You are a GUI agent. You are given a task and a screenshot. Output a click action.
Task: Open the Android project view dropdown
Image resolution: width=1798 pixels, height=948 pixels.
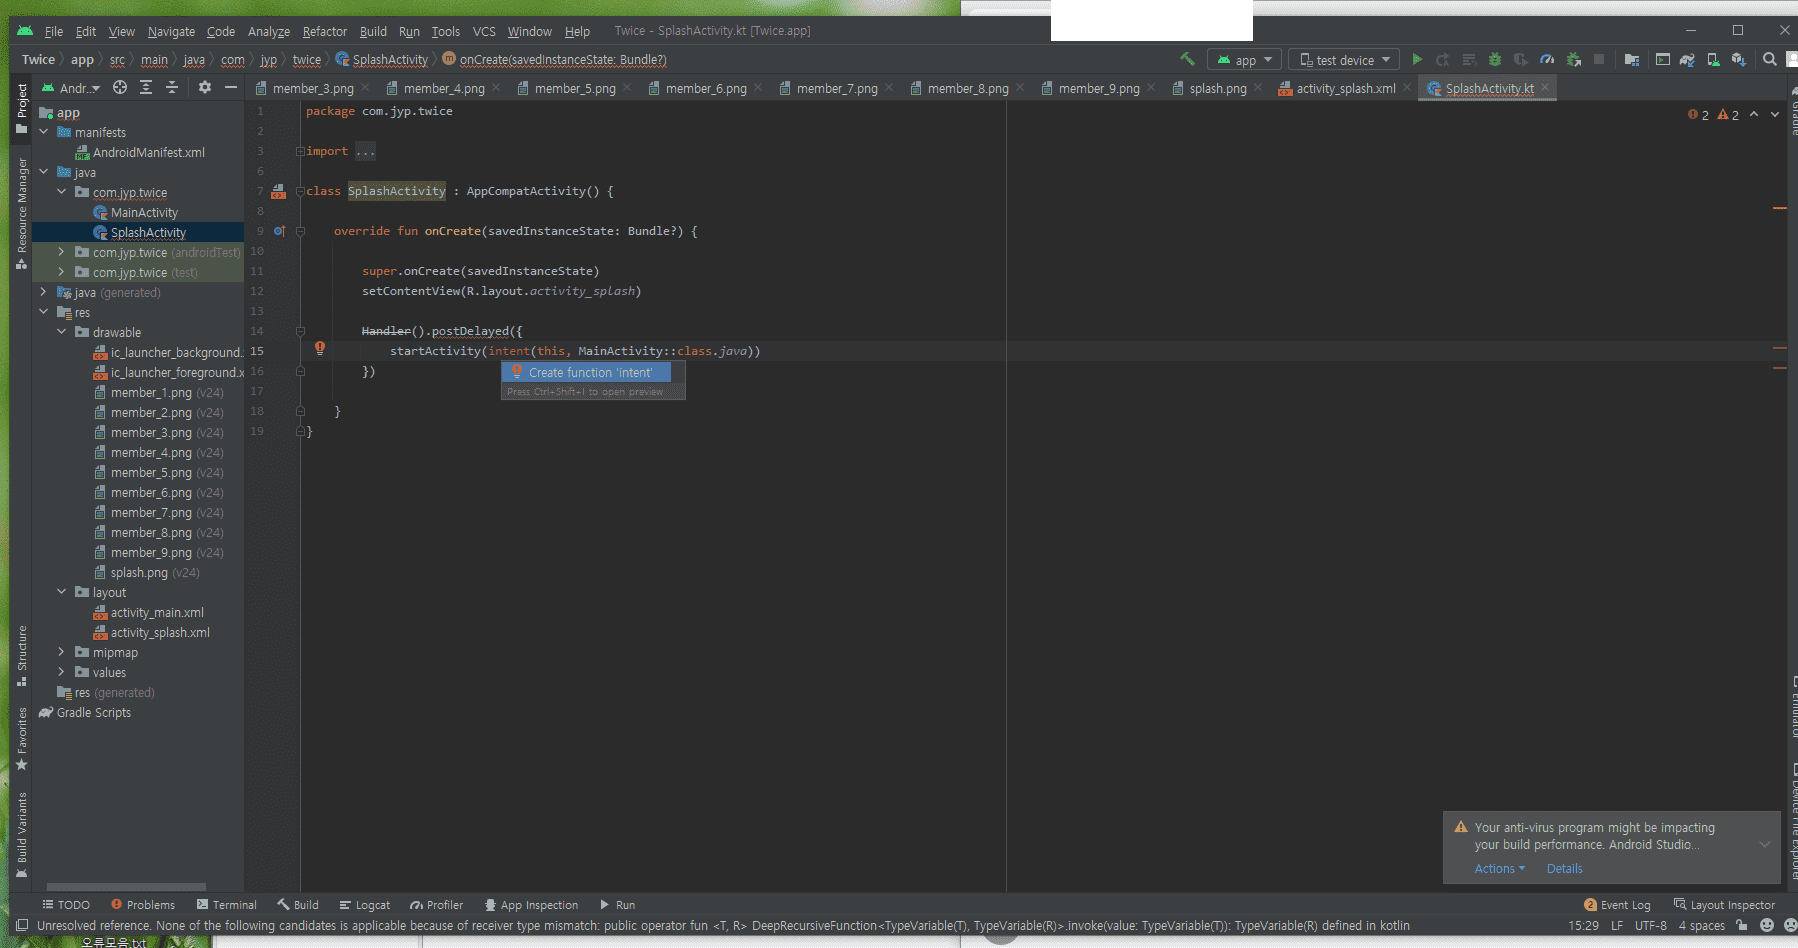[71, 88]
